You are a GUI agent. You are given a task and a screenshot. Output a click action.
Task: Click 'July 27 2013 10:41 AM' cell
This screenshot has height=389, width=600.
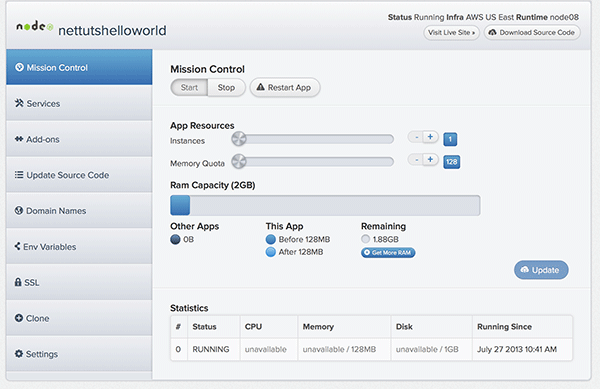point(522,349)
